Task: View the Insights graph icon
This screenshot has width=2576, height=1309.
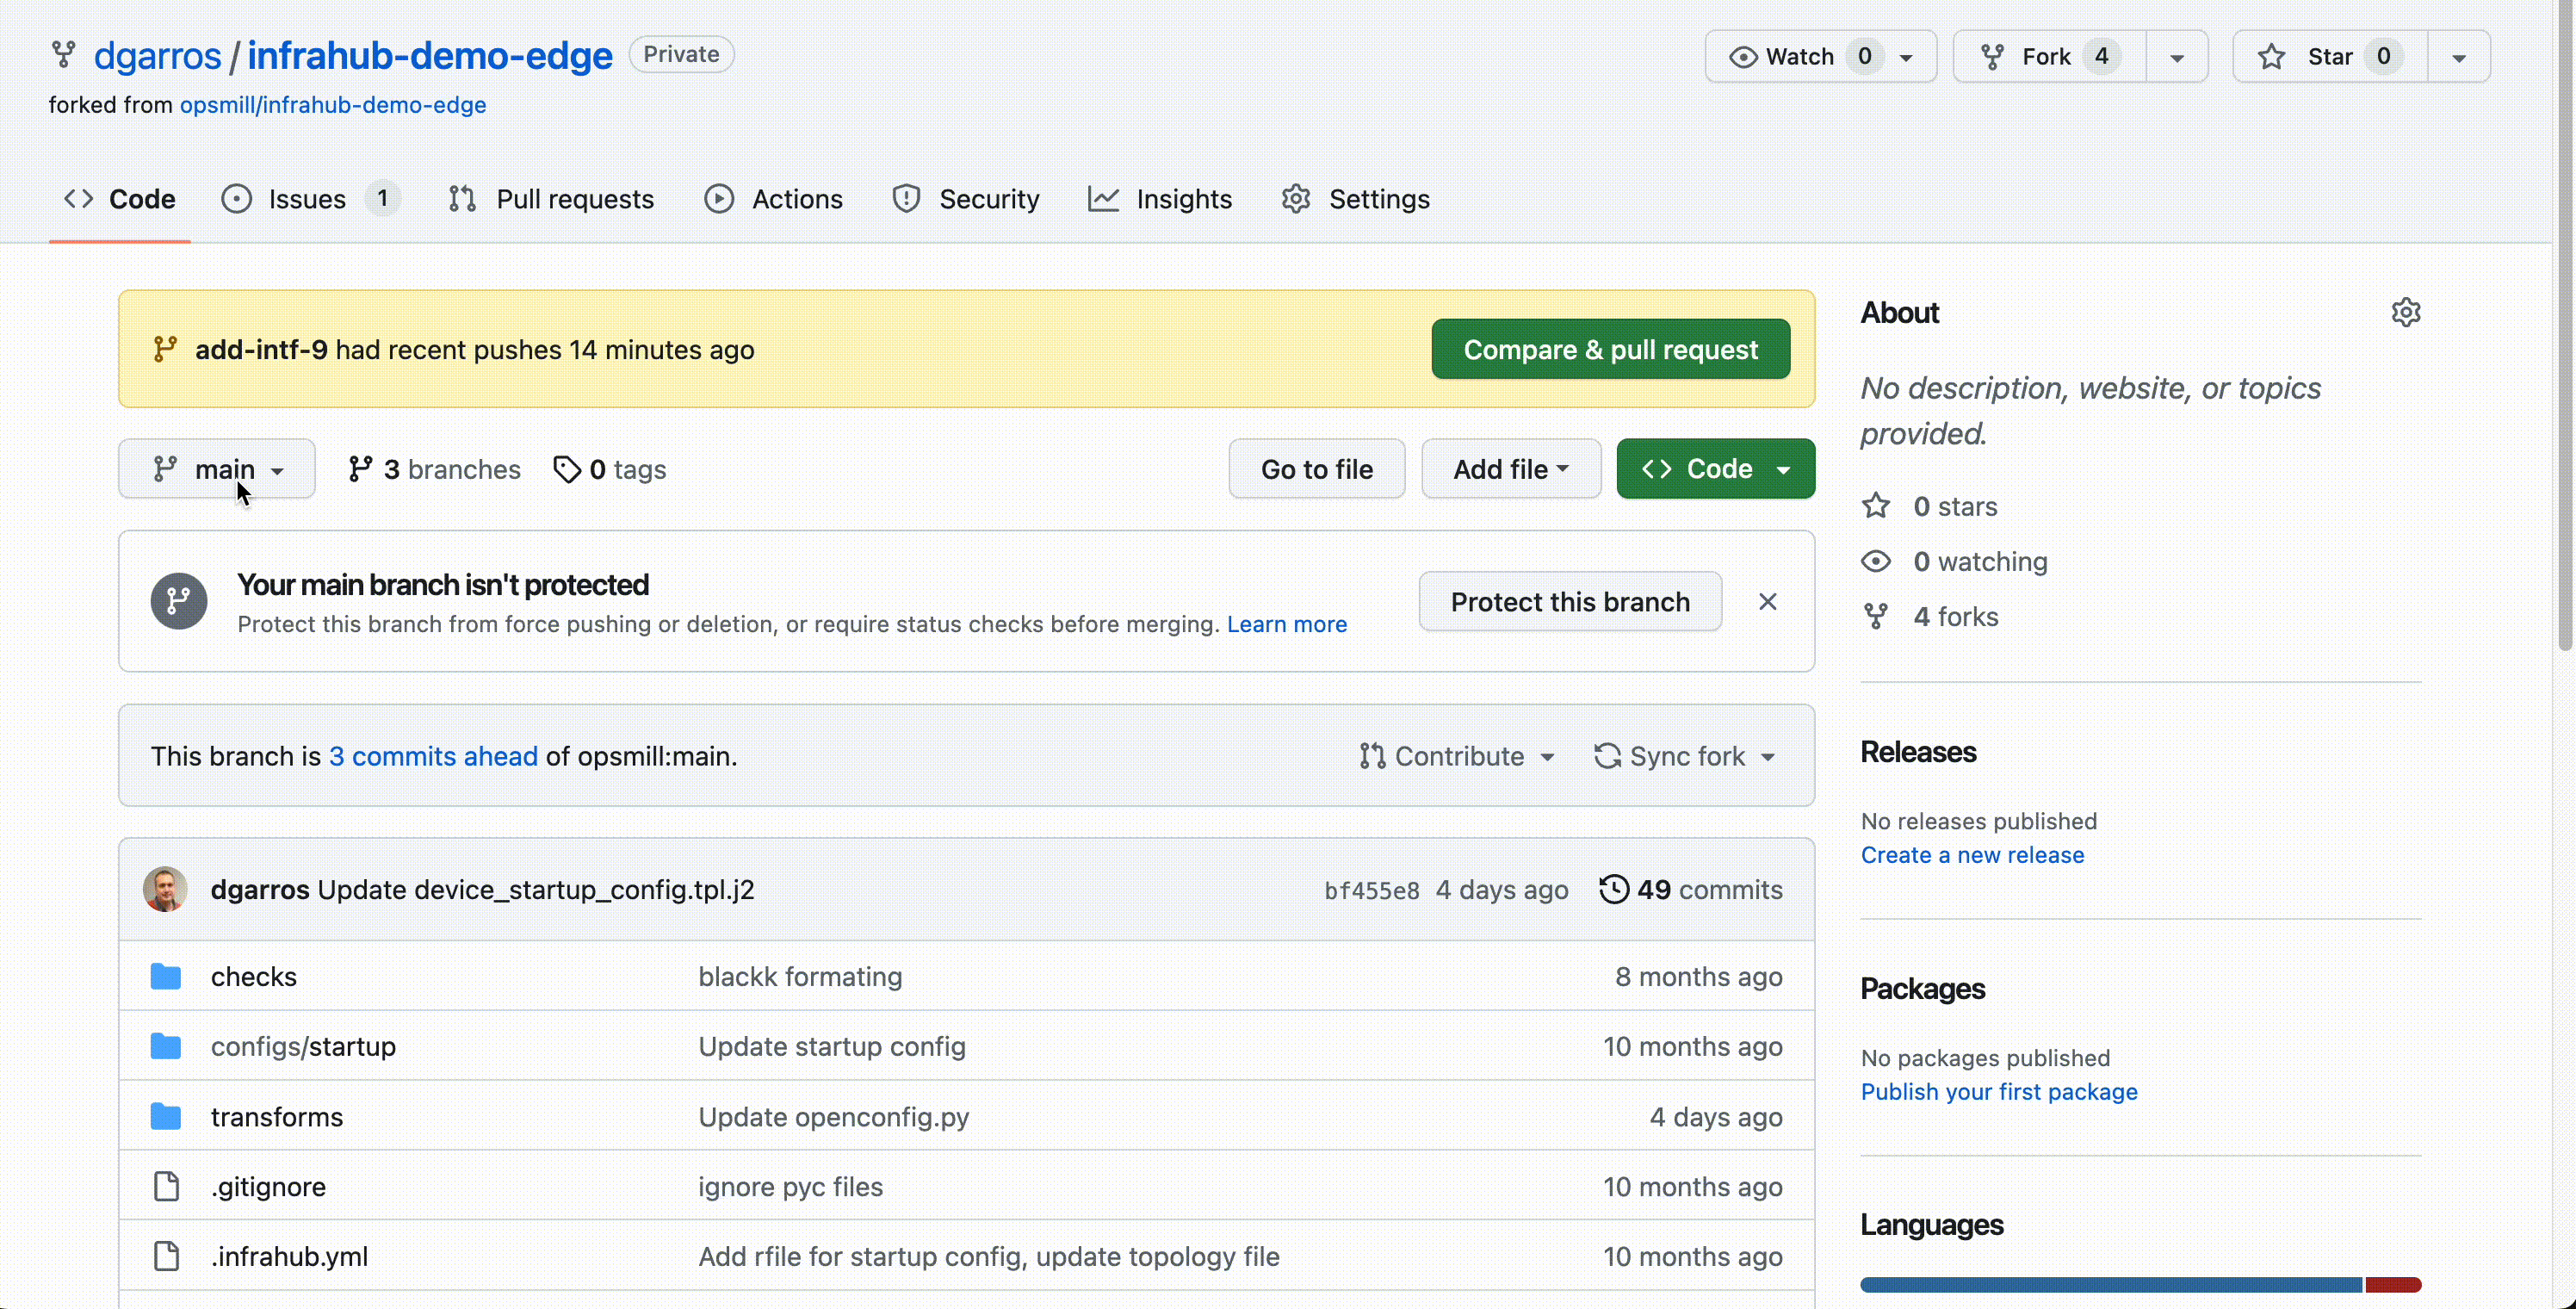Action: (x=1103, y=199)
